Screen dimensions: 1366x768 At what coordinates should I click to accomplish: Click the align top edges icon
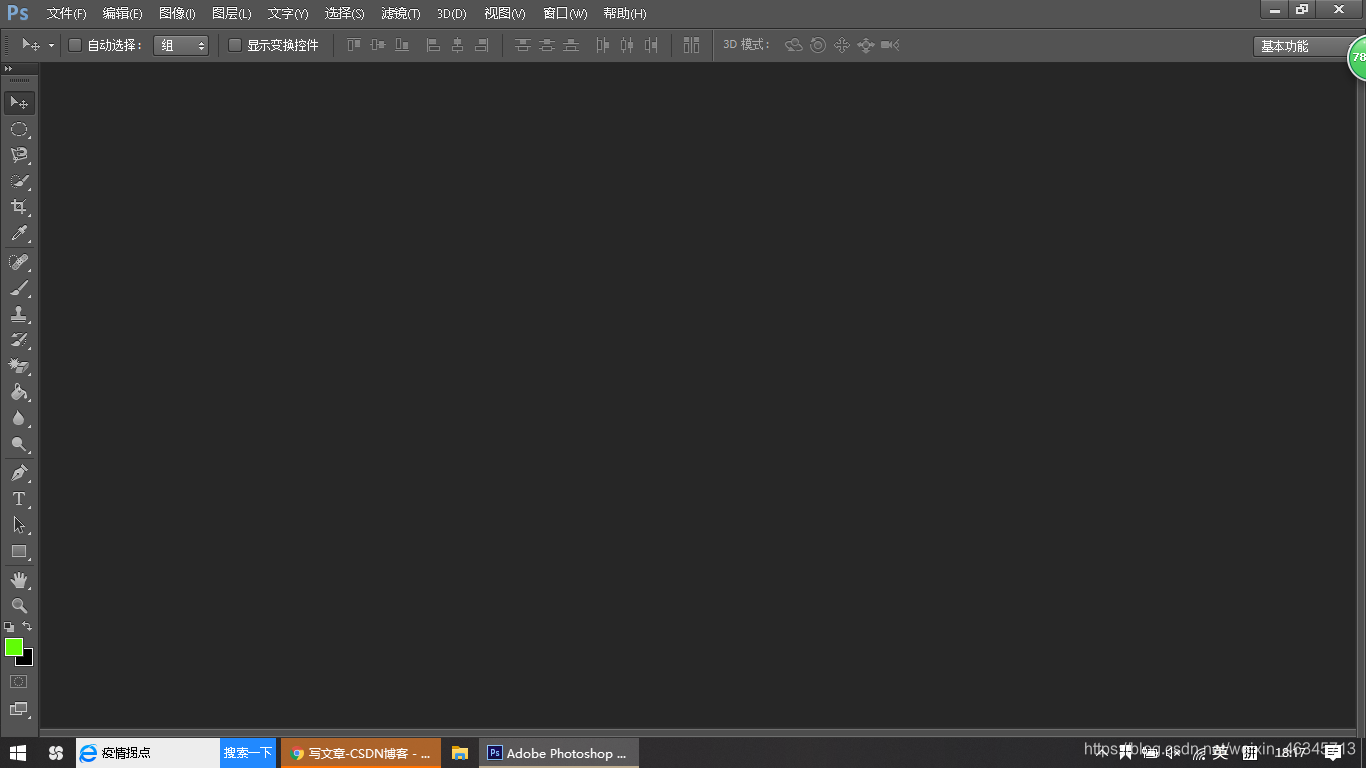point(354,45)
